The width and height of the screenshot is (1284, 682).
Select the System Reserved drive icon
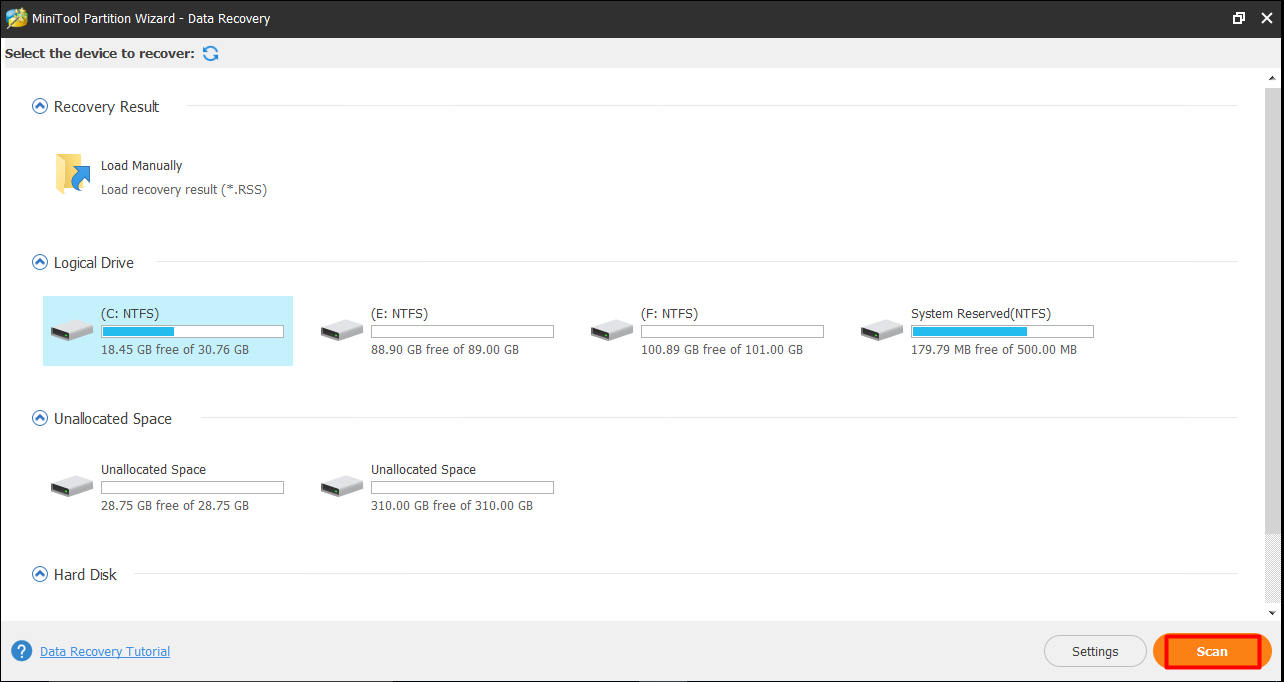coord(882,330)
